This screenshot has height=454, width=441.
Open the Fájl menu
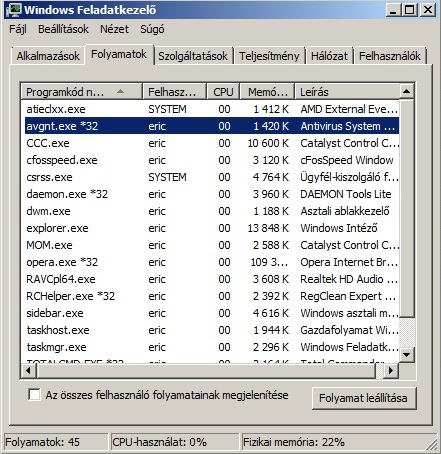[18, 29]
